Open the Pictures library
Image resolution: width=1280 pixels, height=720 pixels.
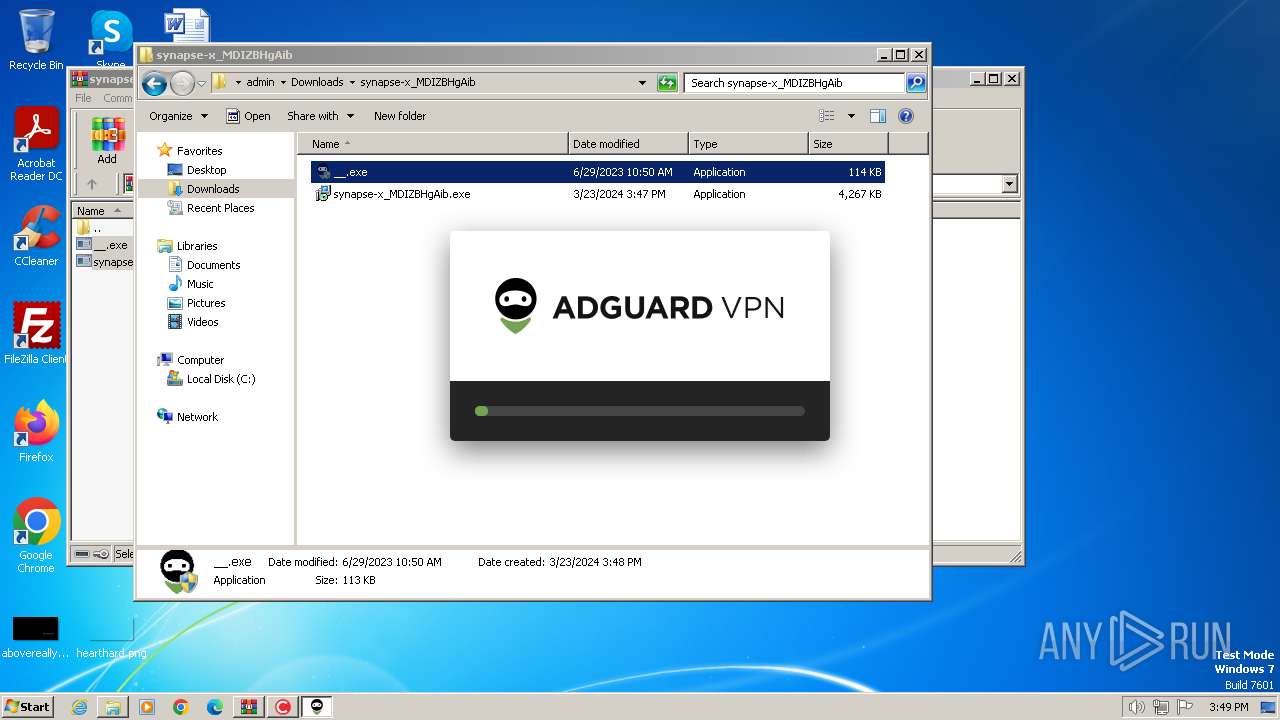[206, 303]
